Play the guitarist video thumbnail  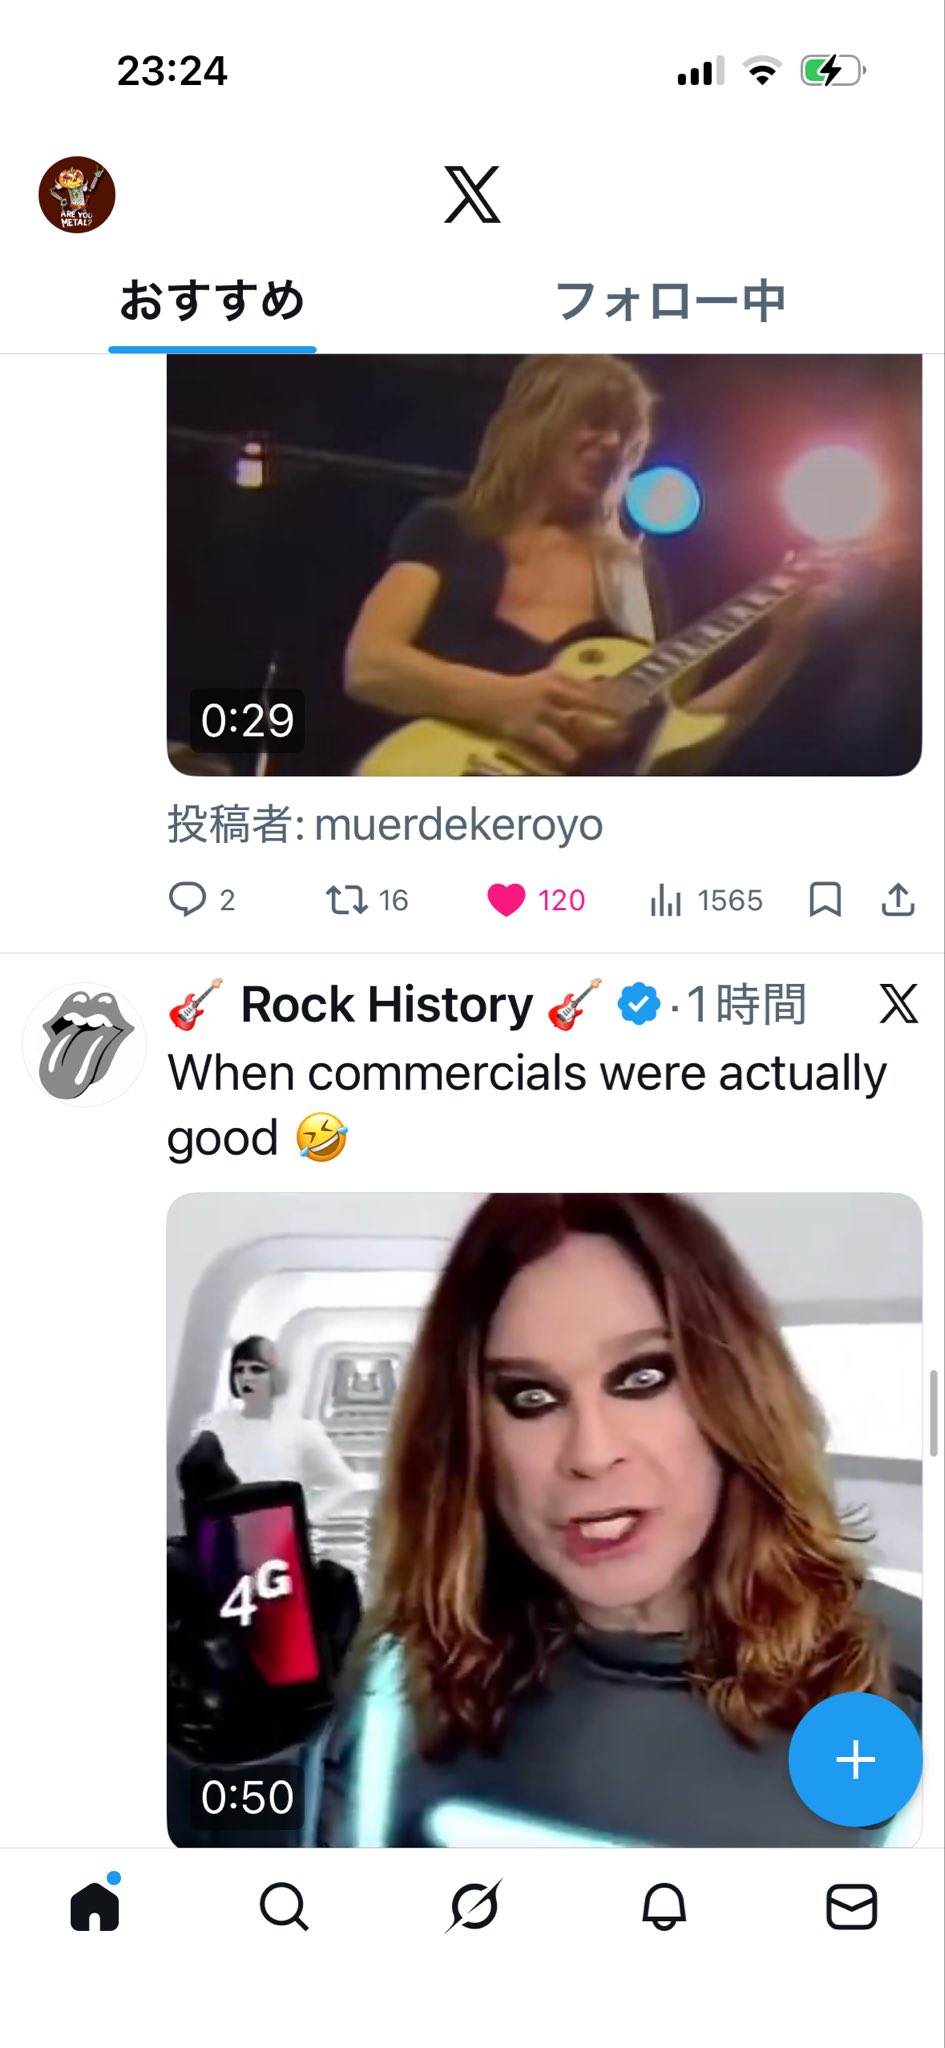(544, 565)
